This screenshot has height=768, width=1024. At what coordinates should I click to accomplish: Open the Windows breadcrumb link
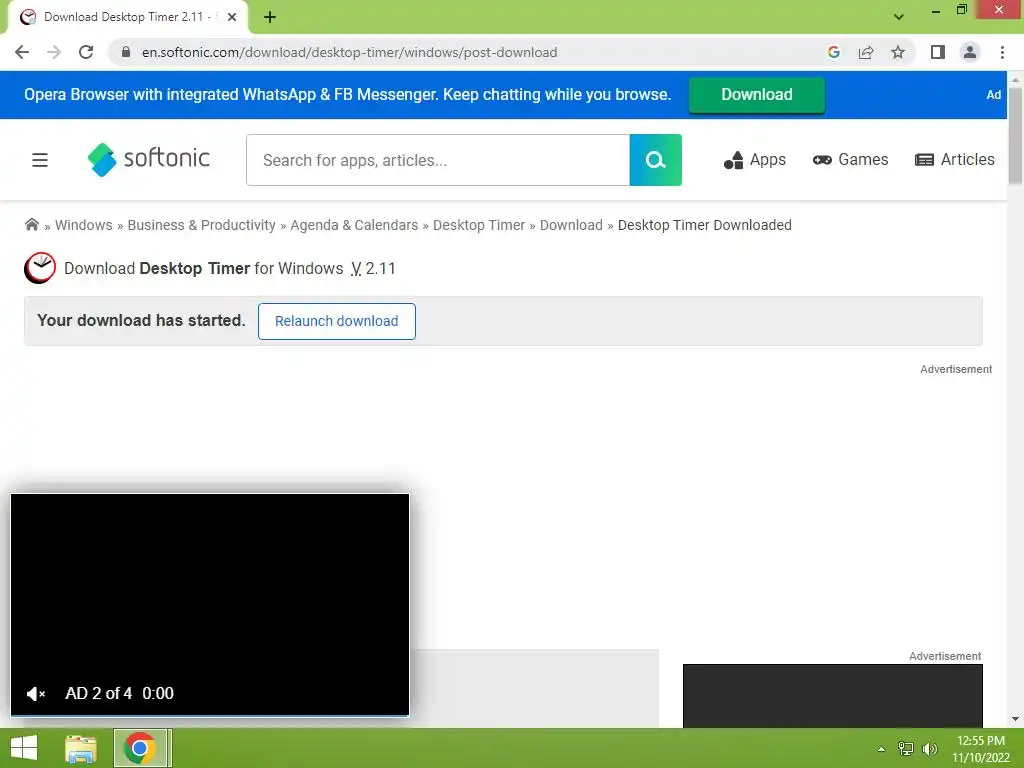(x=84, y=225)
